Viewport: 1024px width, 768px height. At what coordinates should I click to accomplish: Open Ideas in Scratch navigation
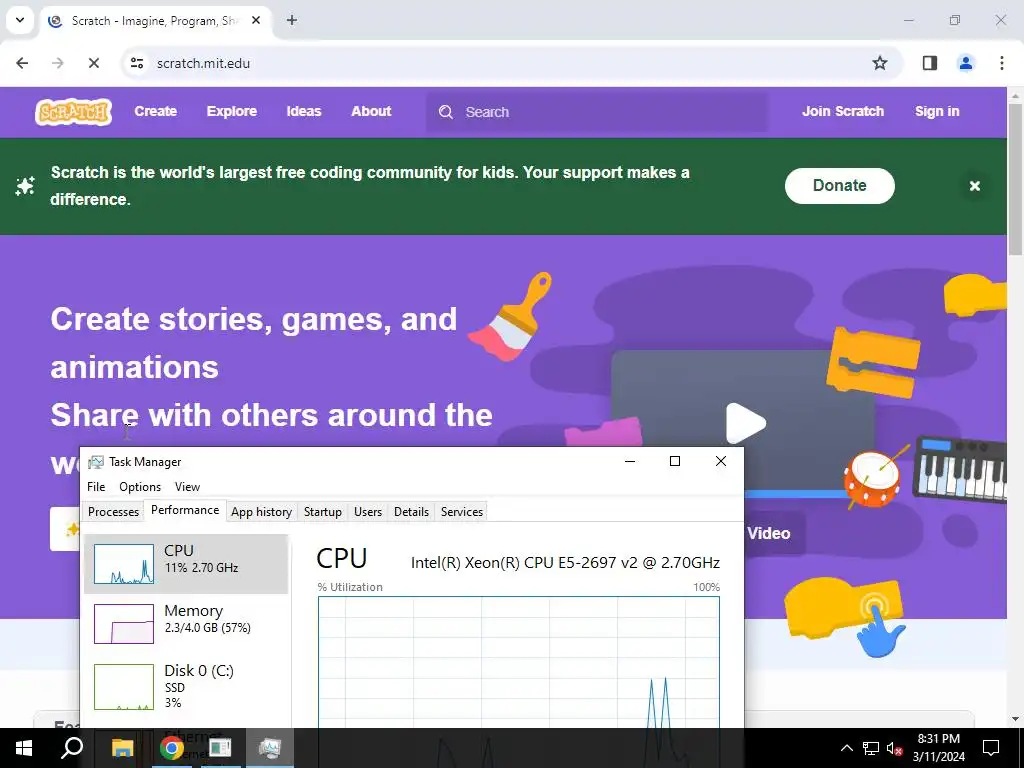pos(304,112)
